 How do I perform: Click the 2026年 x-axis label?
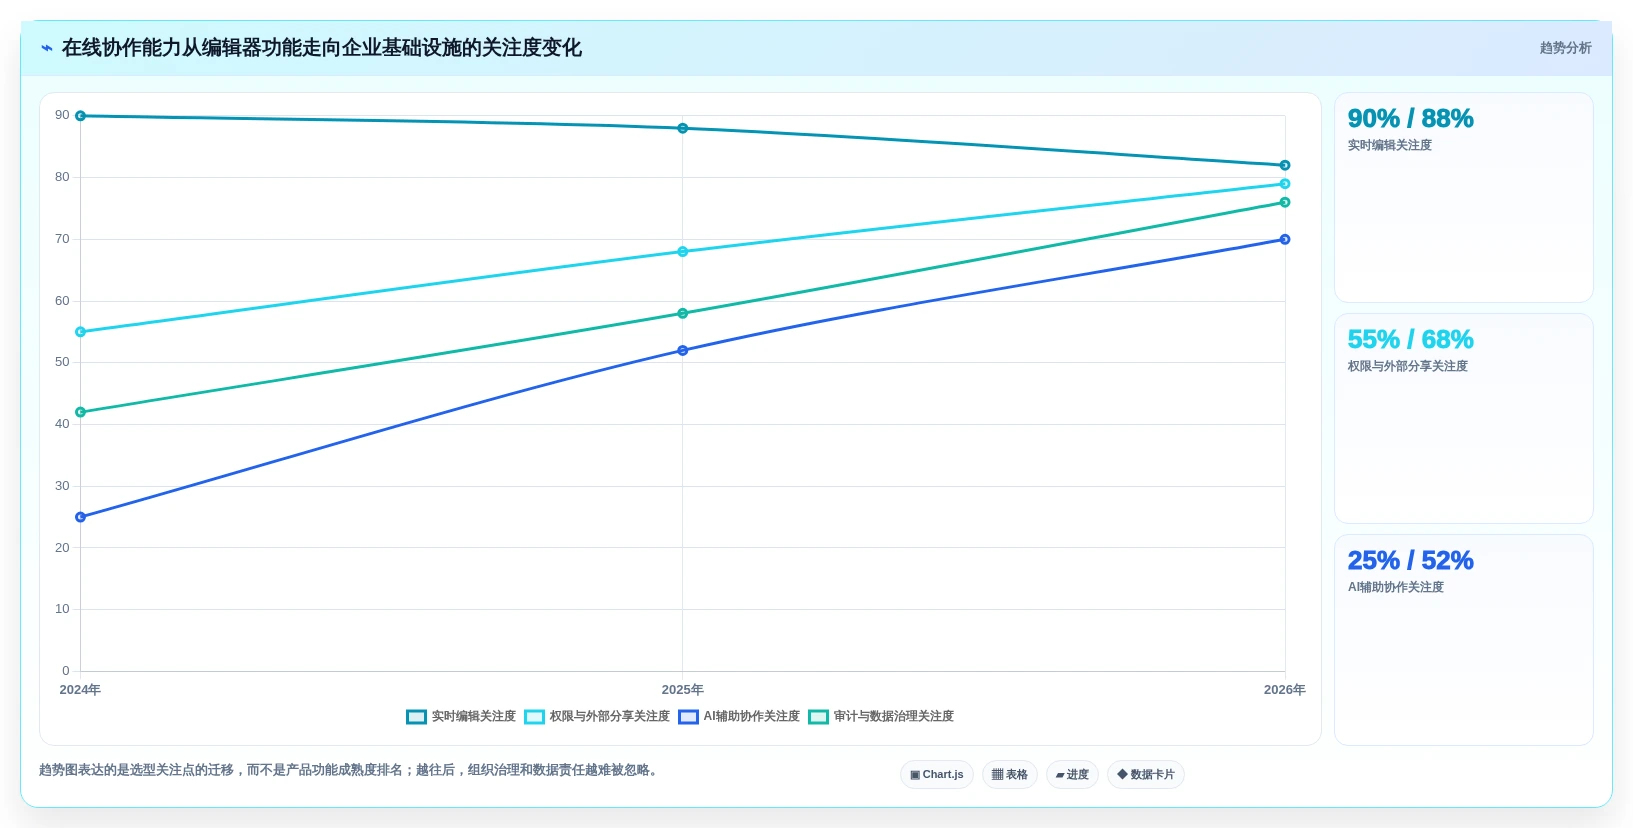[1285, 690]
